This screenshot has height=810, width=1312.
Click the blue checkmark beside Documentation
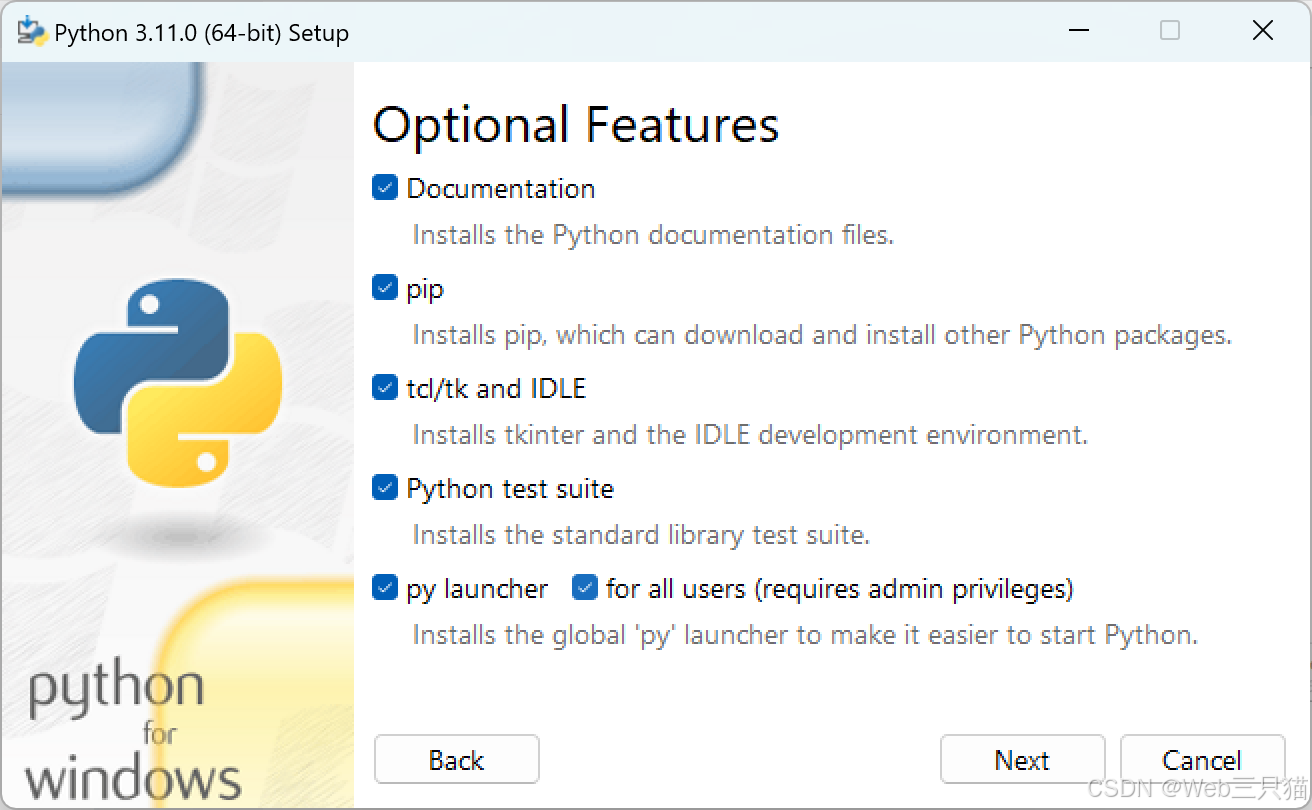[384, 187]
